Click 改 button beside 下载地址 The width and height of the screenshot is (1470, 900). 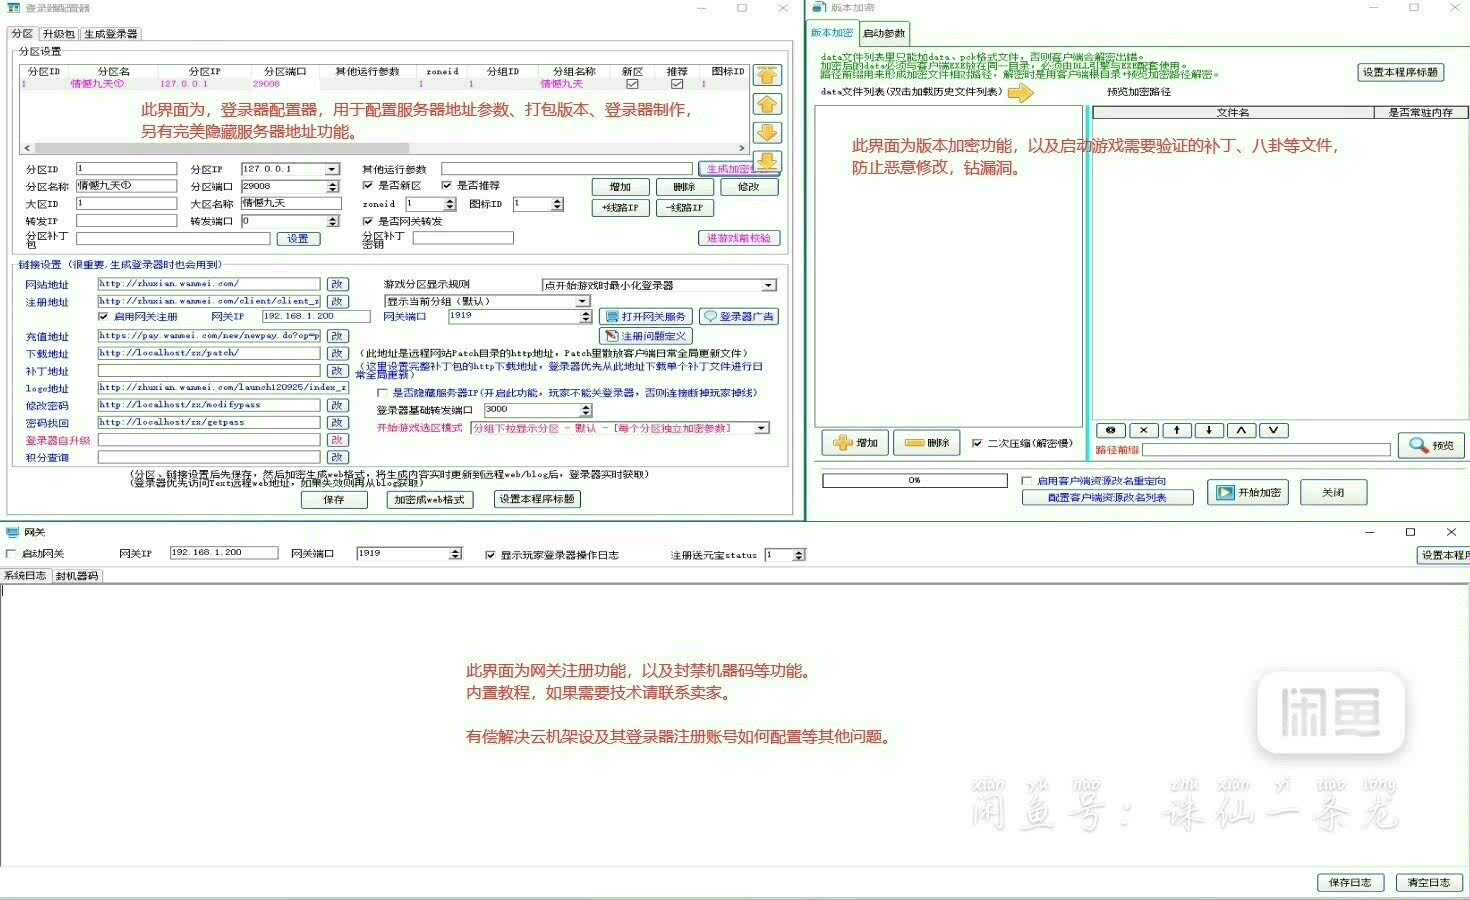[337, 353]
